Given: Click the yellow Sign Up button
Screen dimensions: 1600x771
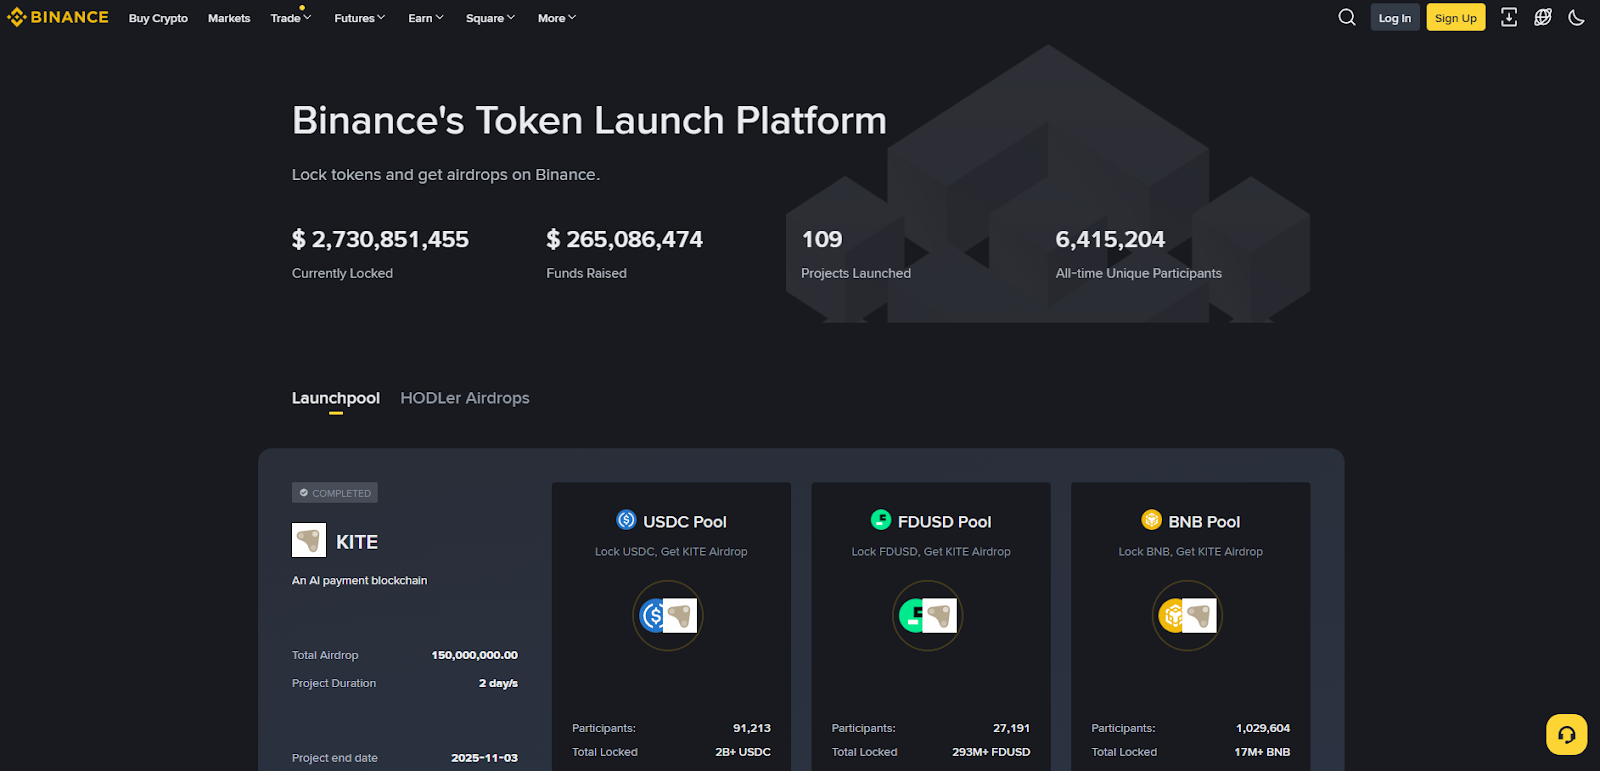Looking at the screenshot, I should [1456, 18].
